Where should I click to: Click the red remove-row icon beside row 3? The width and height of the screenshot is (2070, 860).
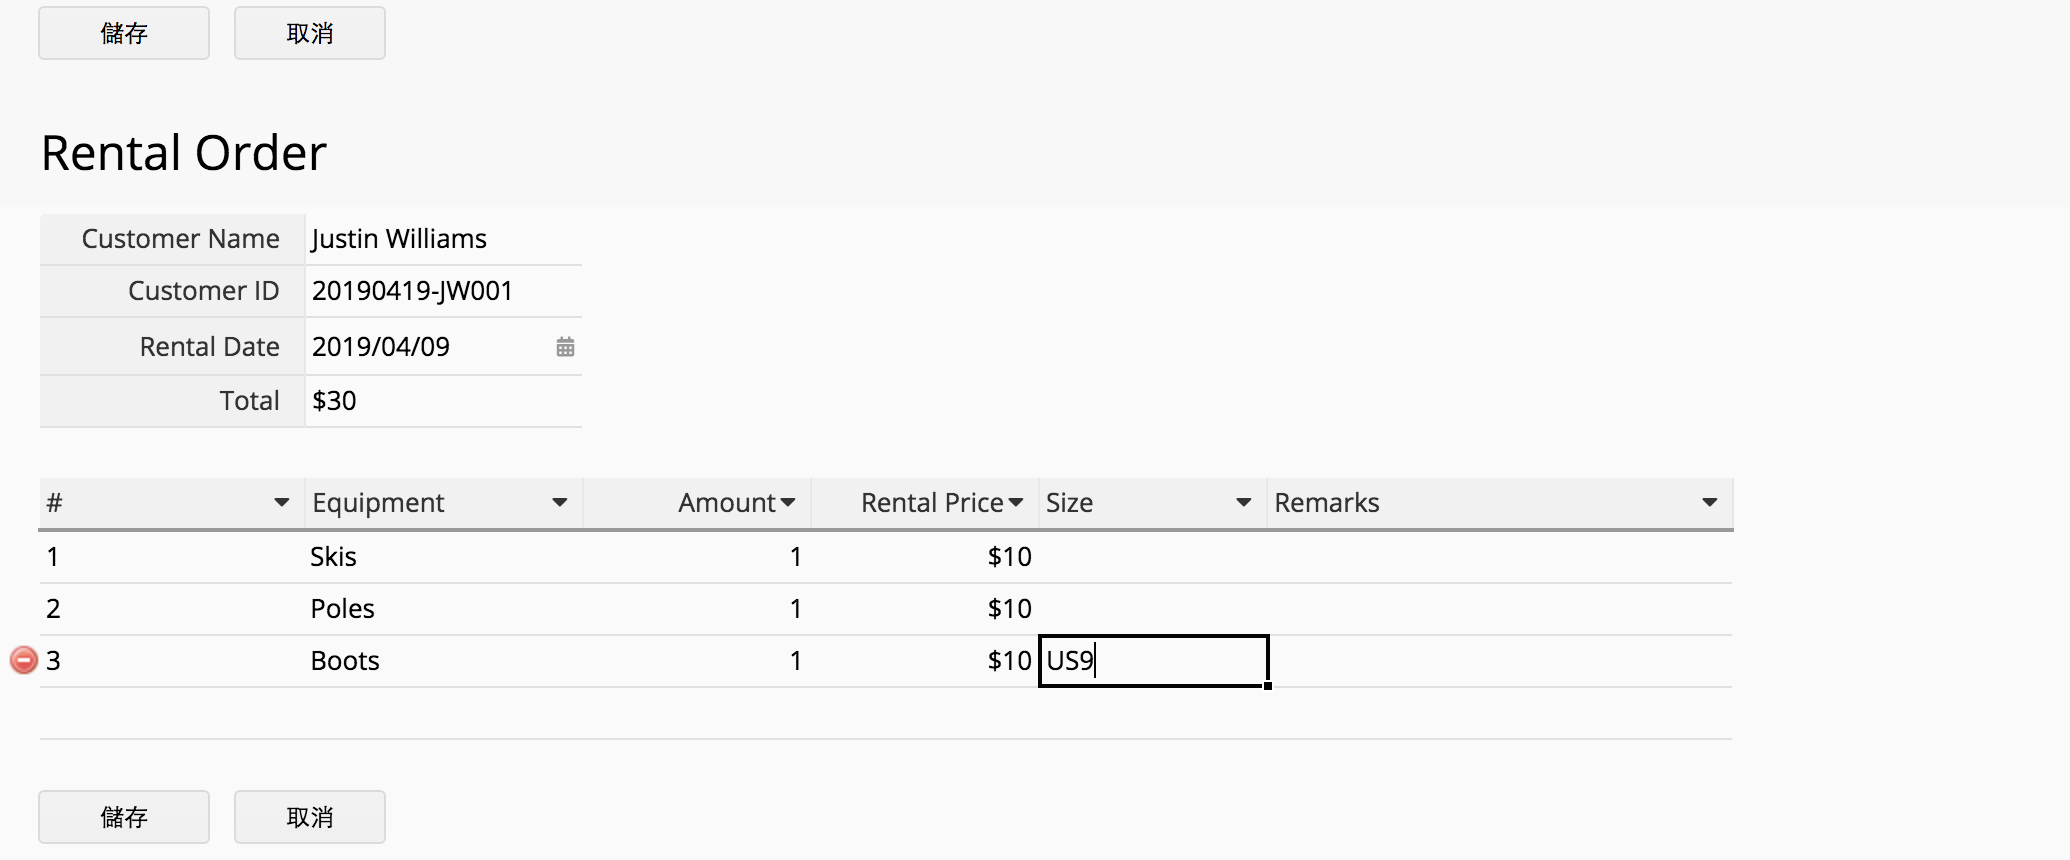(24, 660)
